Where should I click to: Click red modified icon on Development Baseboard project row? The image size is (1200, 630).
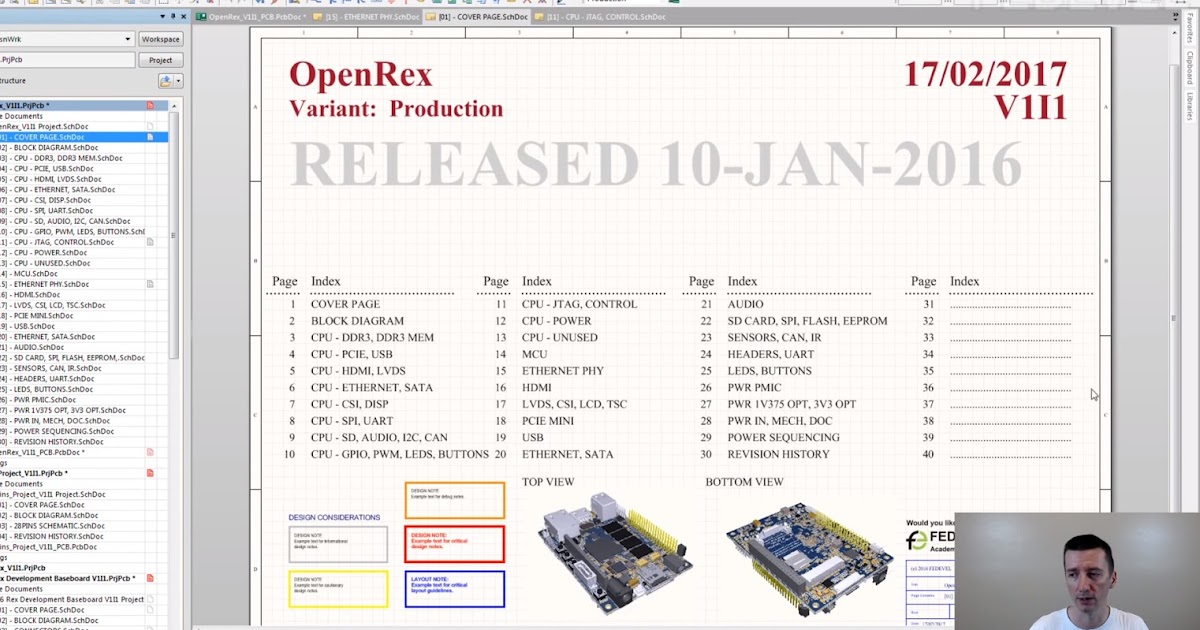coord(150,578)
